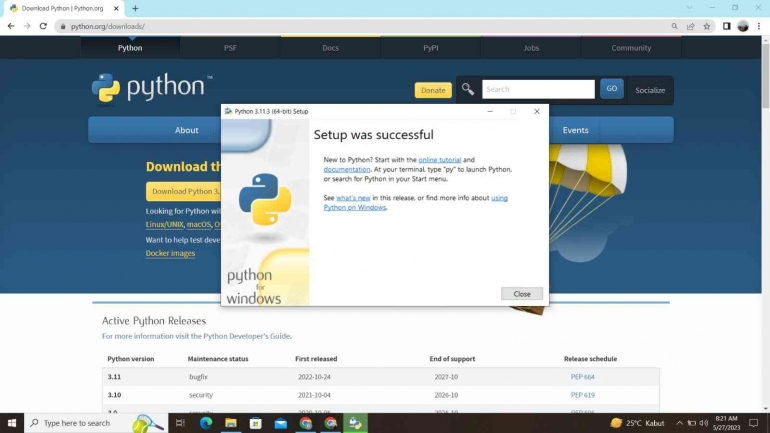Open Task View on the taskbar
Screen dimensions: 770x433
[180, 423]
